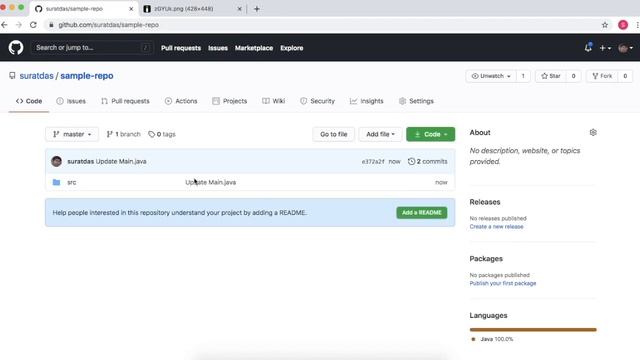This screenshot has height=360, width=640.
Task: Click the fork count showing 0
Action: tap(625, 76)
